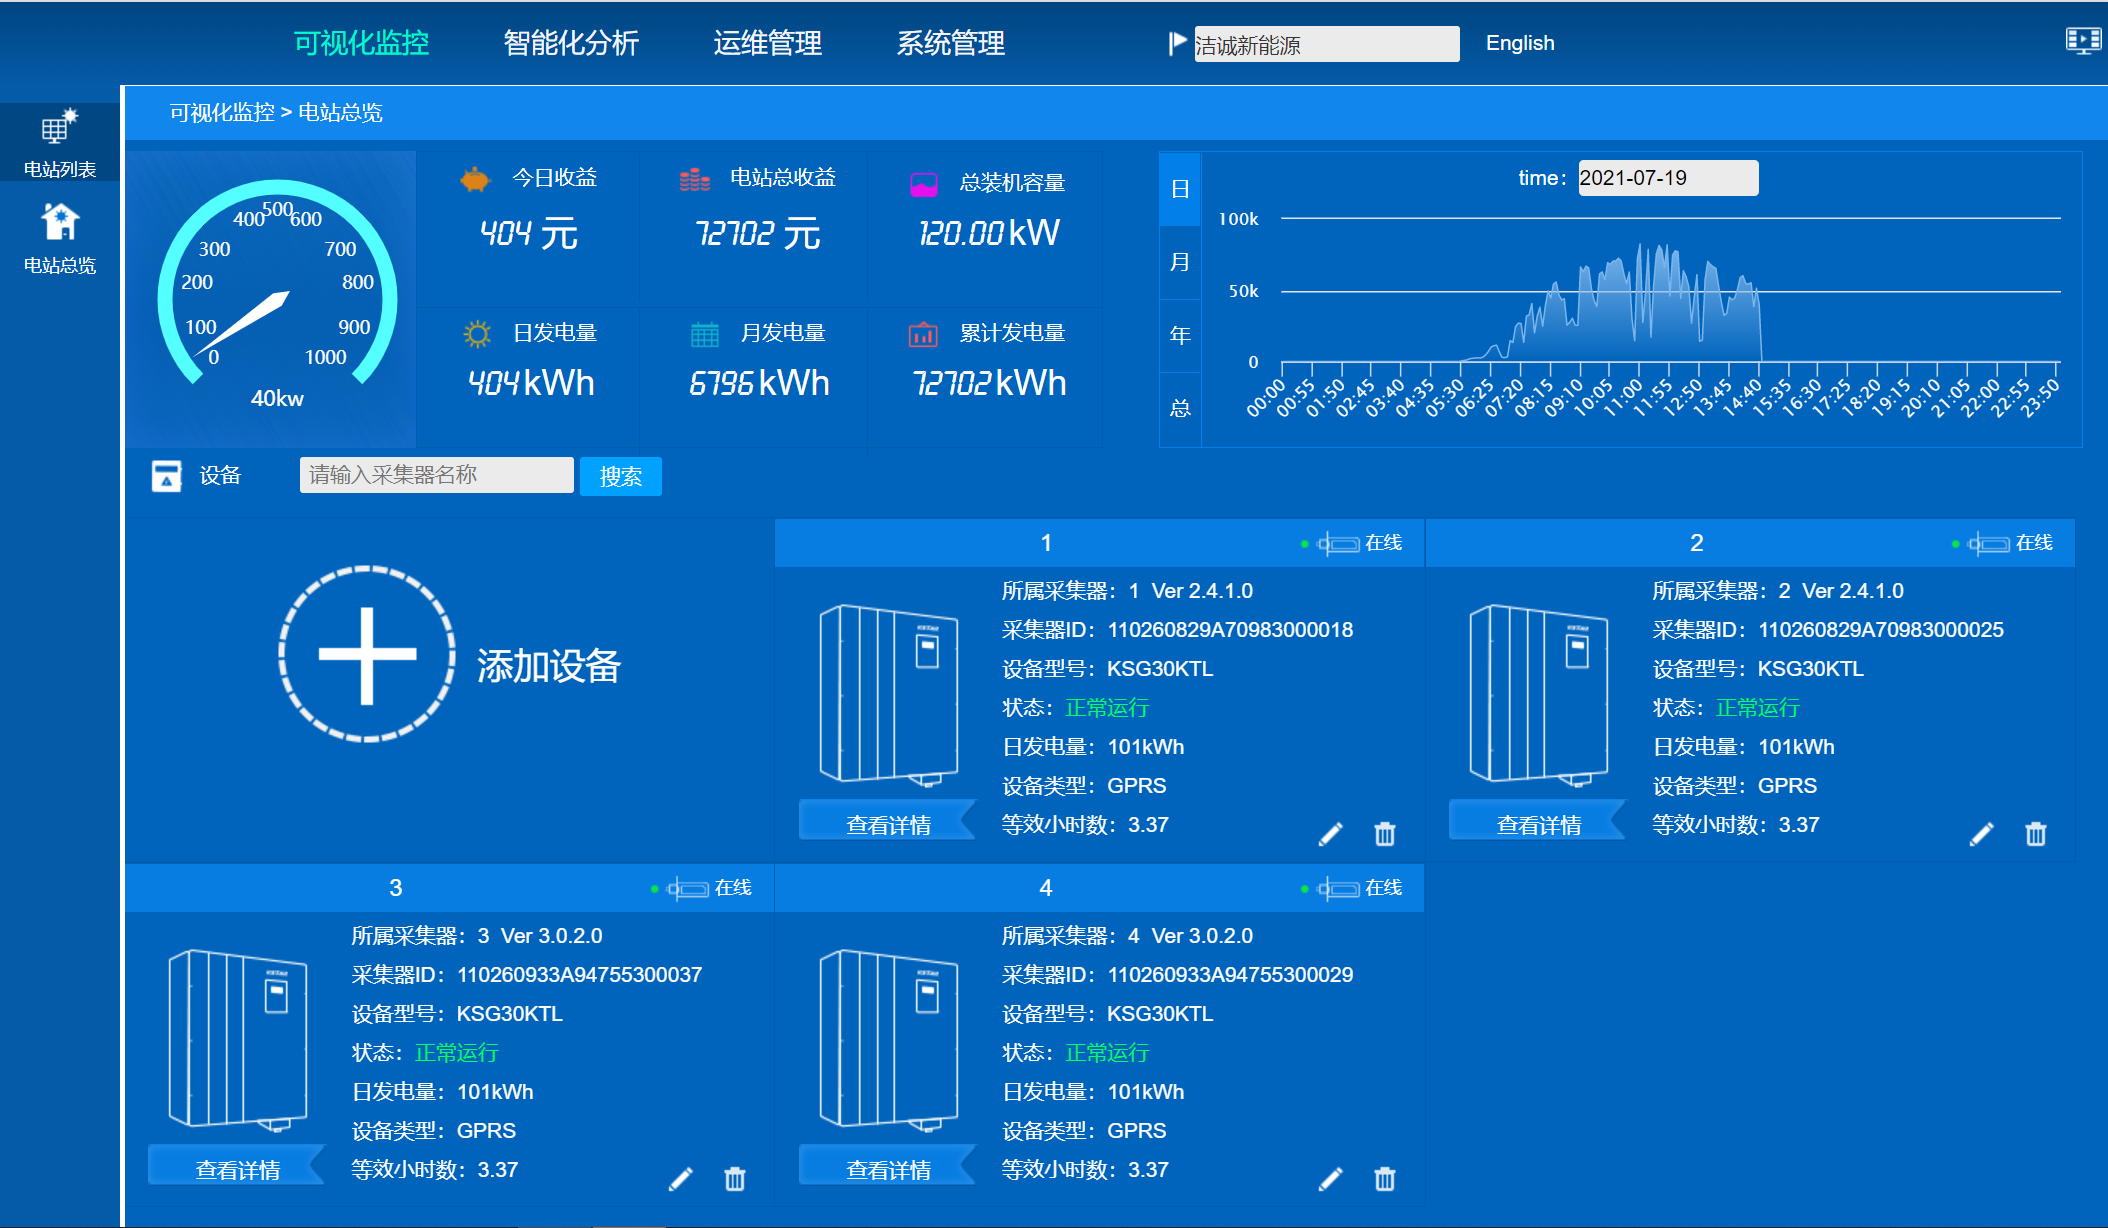This screenshot has width=2108, height=1228.
Task: Click the edit pencil icon for device 3
Action: tap(680, 1179)
